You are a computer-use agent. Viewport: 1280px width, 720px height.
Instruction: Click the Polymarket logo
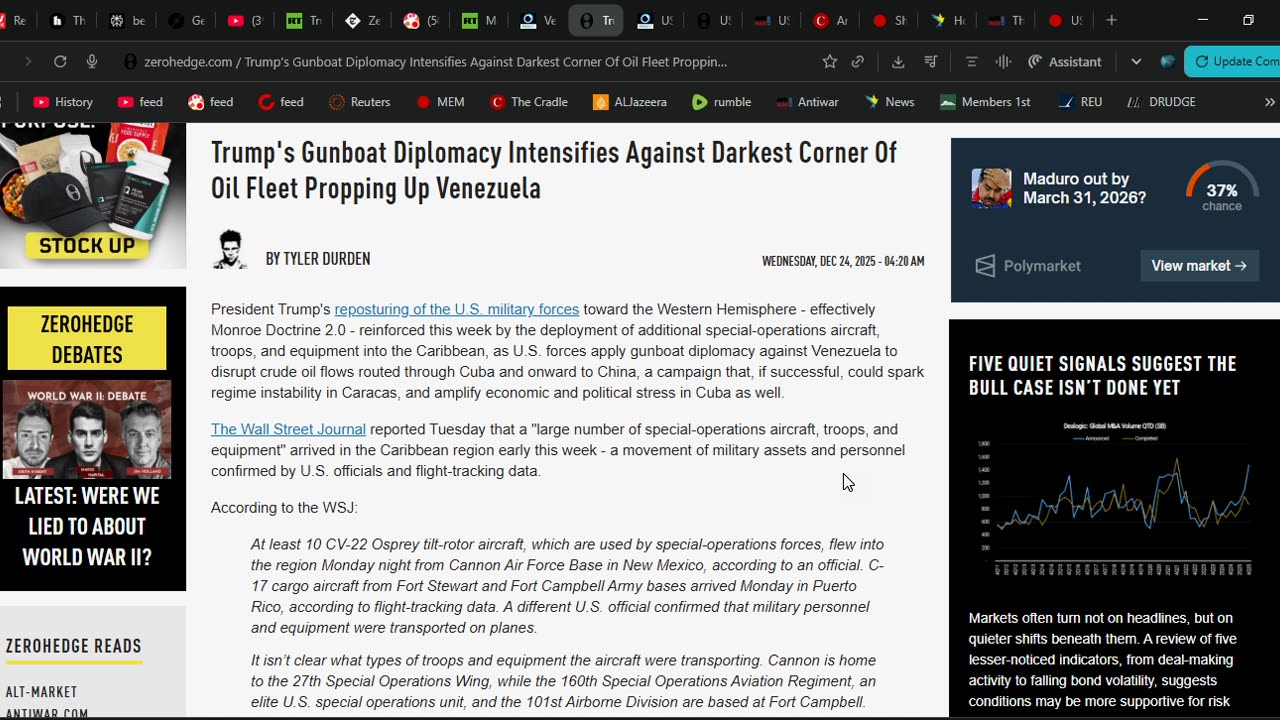(1029, 266)
